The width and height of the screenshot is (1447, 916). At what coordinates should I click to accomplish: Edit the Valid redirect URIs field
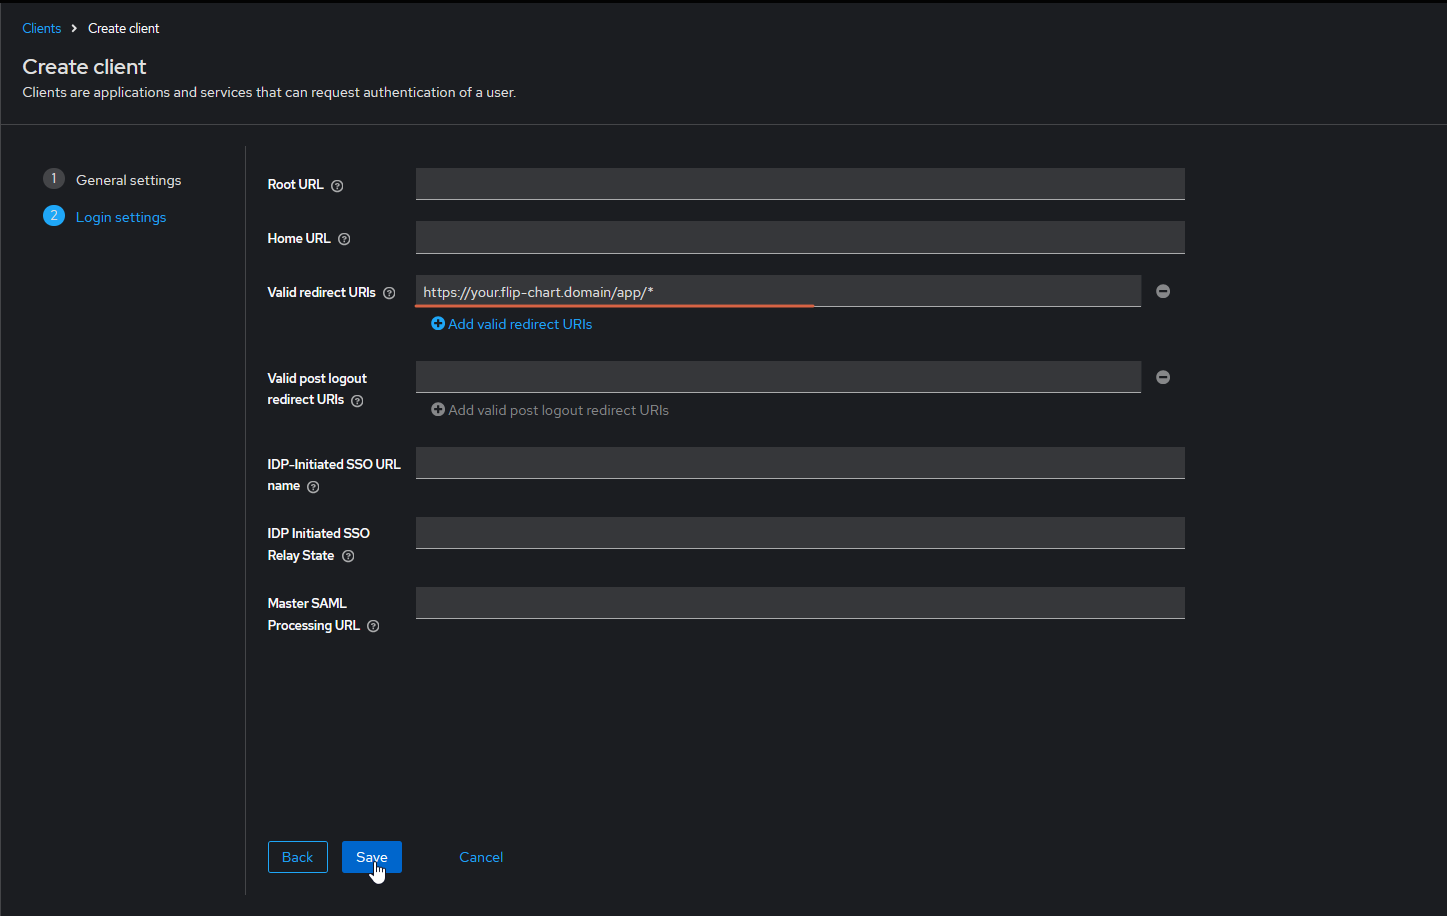click(778, 291)
